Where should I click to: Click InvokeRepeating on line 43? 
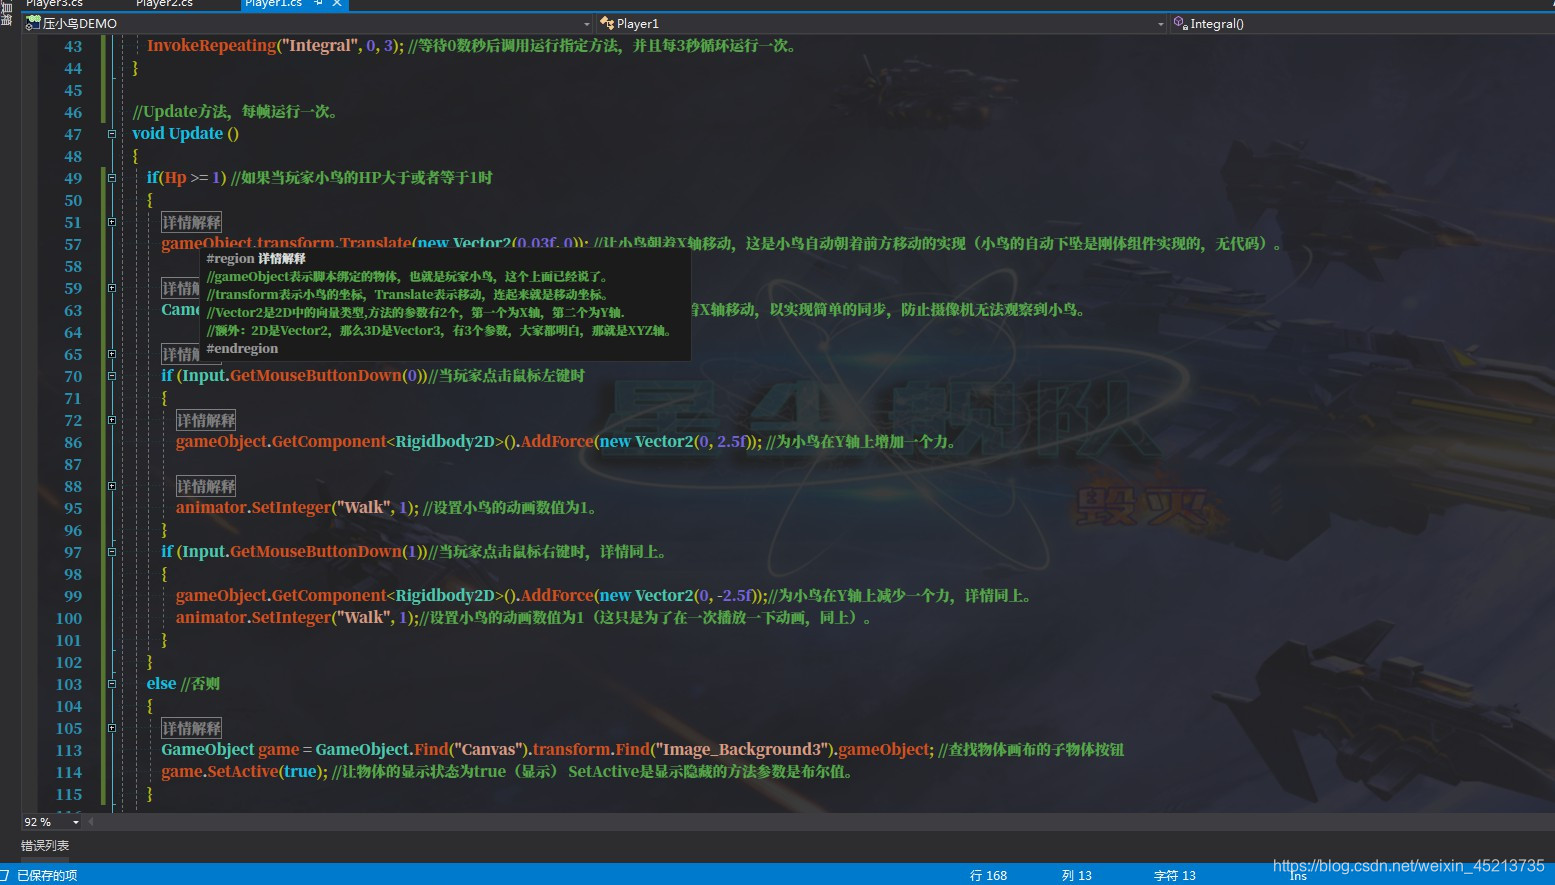pos(212,46)
